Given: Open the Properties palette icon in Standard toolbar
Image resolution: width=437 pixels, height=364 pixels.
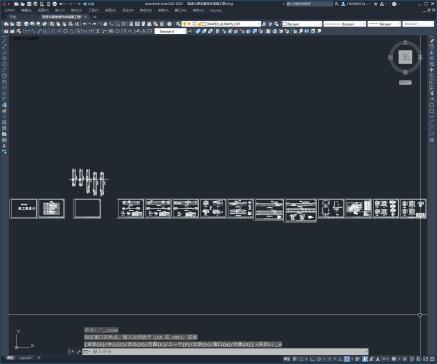Looking at the screenshot, I should coord(131,24).
